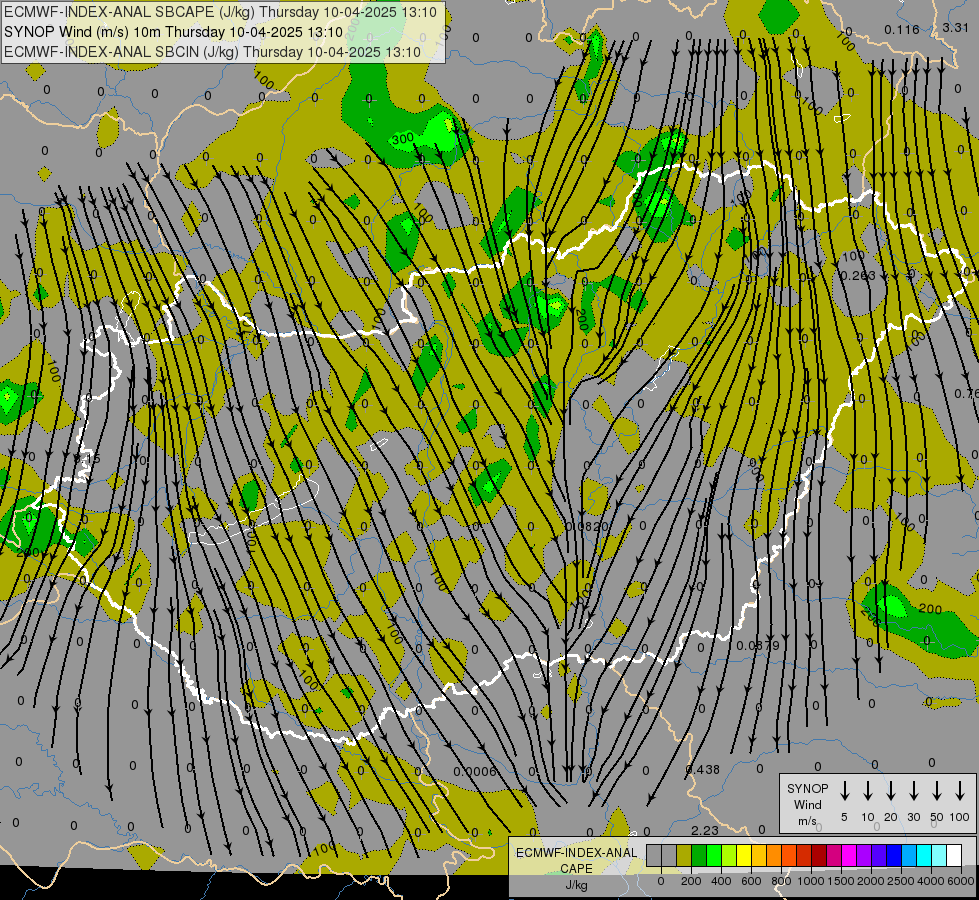Click the map value 0.0879
The height and width of the screenshot is (900, 979).
click(x=758, y=645)
